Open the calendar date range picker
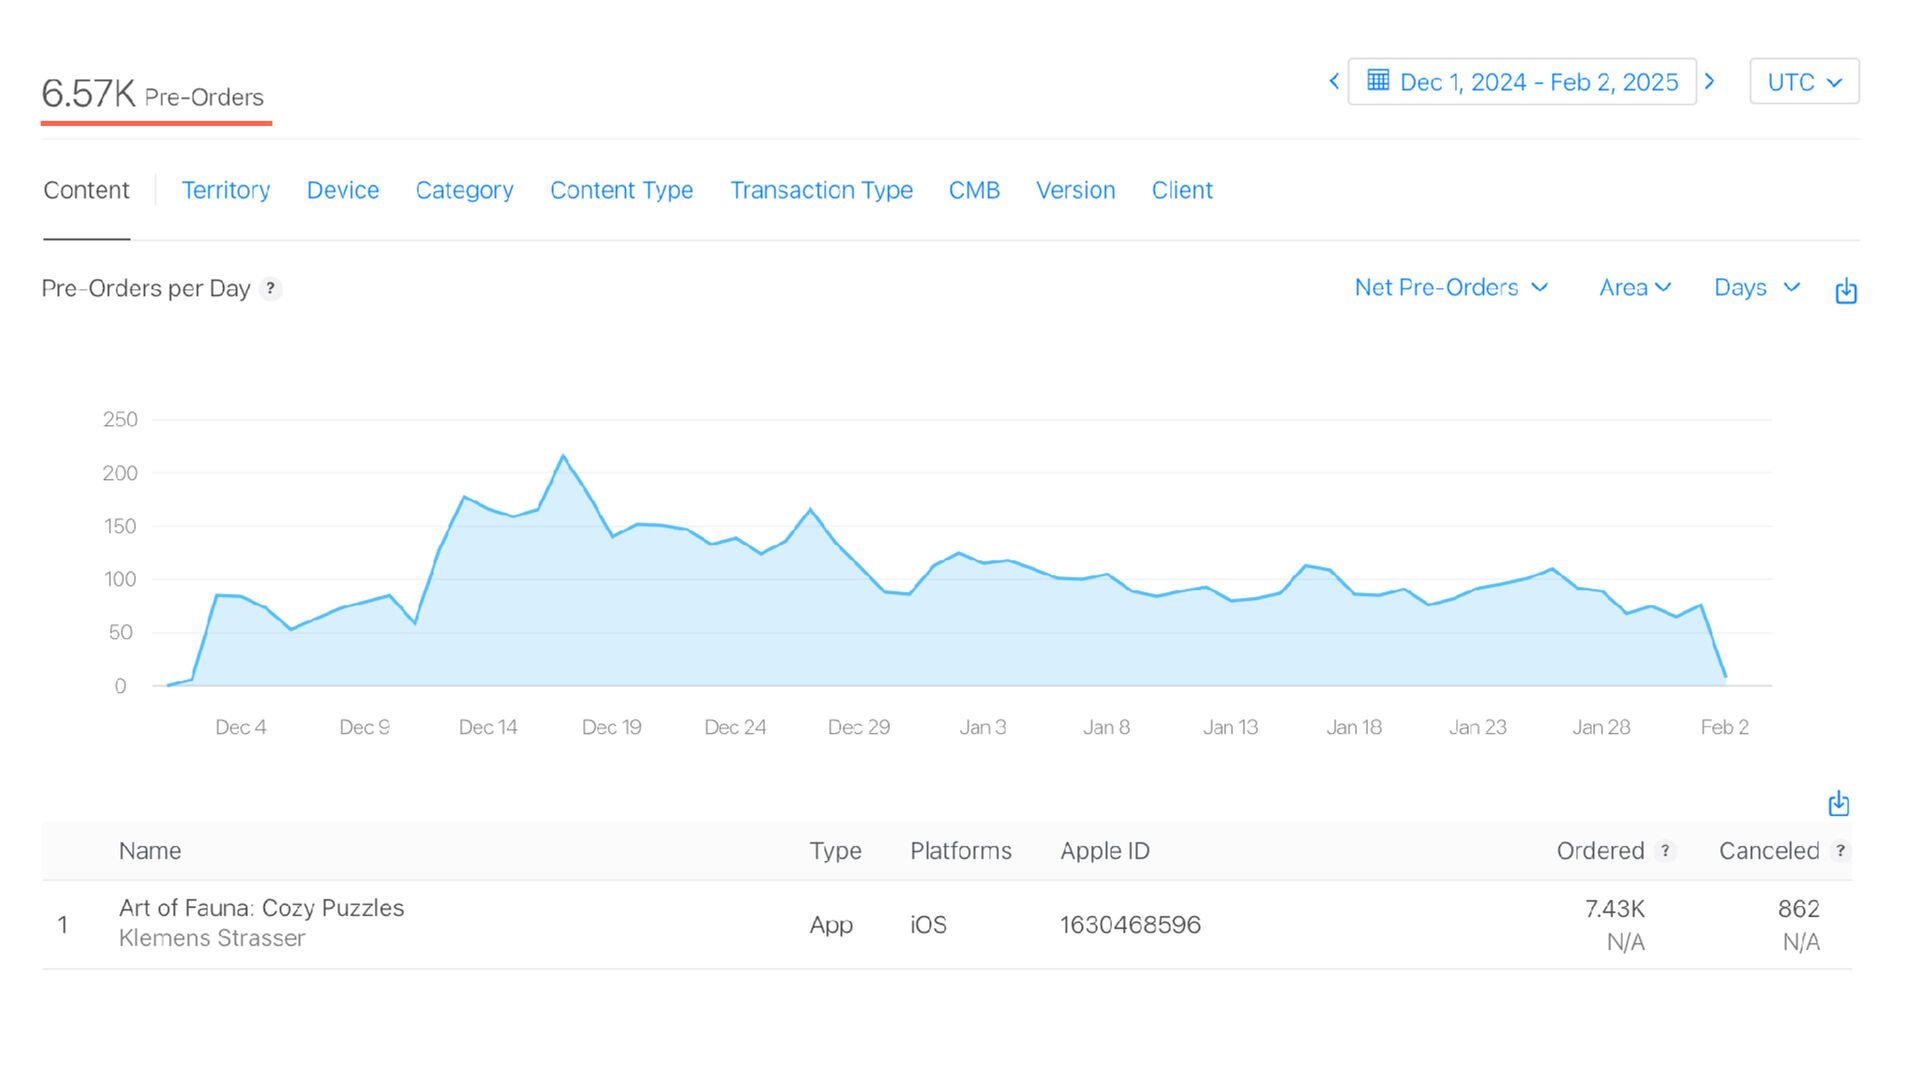This screenshot has width=1920, height=1080. 1521,82
